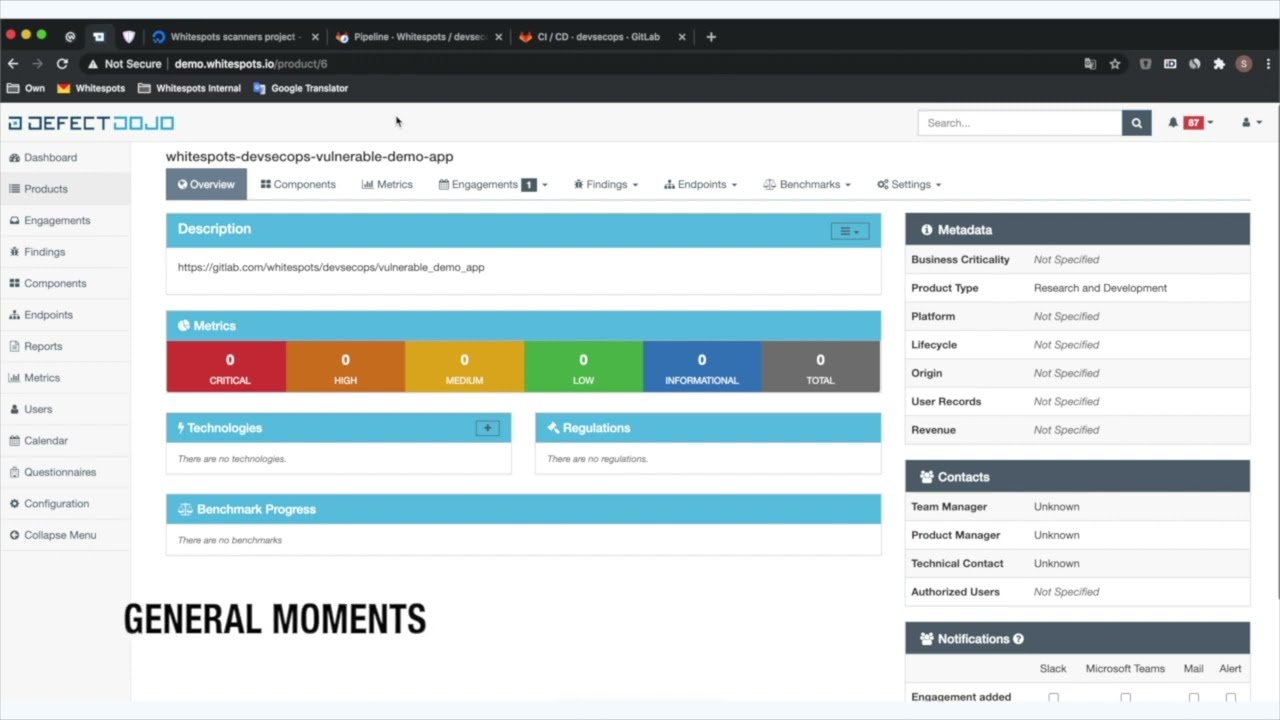Open Configuration in the sidebar
Image resolution: width=1280 pixels, height=720 pixels.
pos(56,504)
